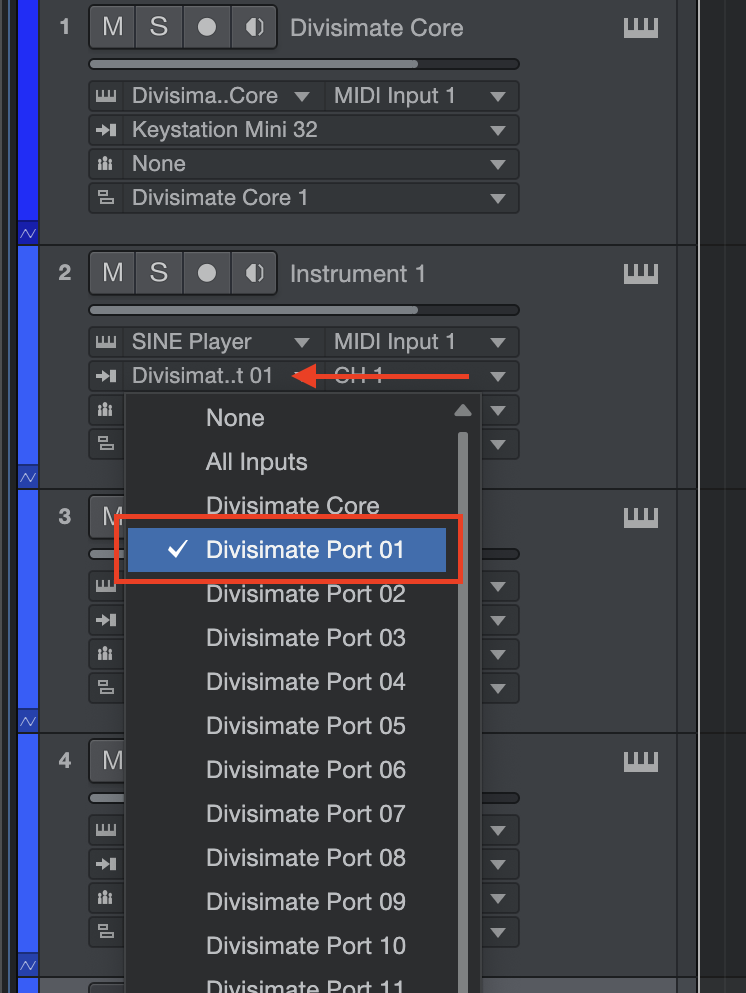Select All Inputs in the list
The width and height of the screenshot is (746, 993).
click(x=287, y=462)
